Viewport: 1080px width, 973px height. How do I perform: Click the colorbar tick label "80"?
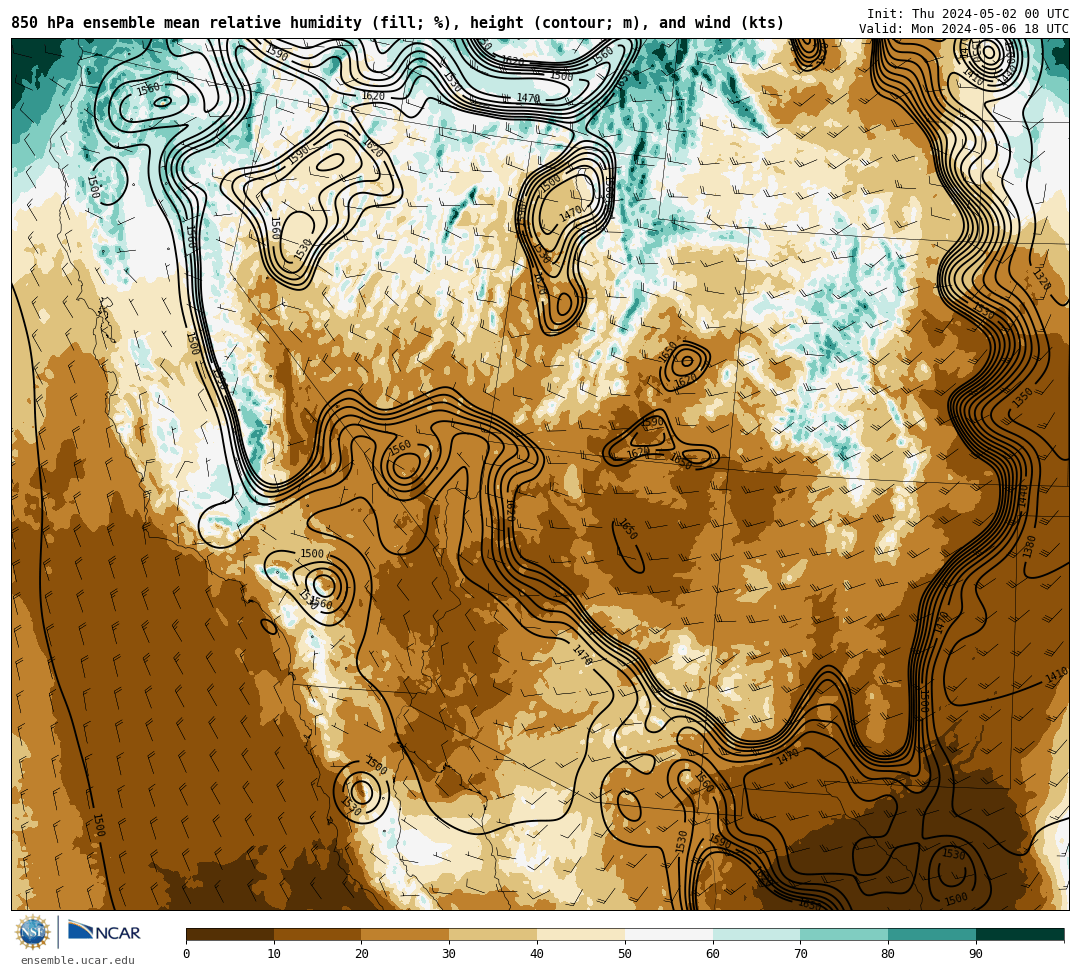coord(888,954)
